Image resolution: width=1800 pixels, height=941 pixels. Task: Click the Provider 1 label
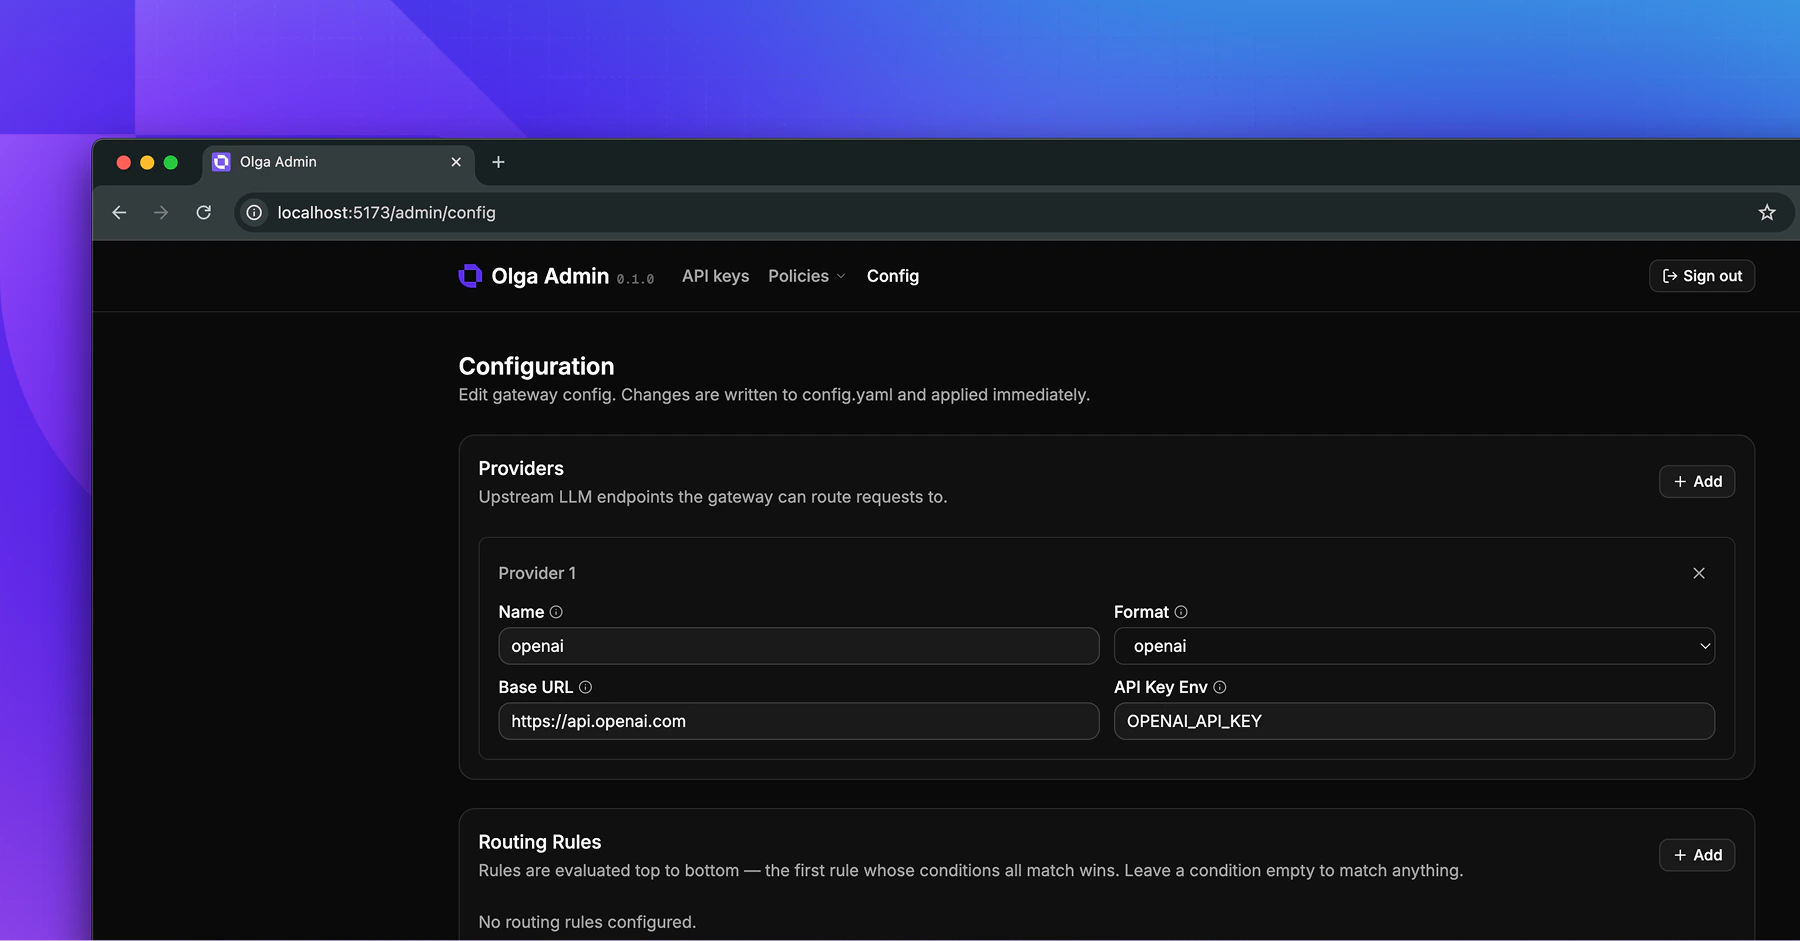coord(537,573)
